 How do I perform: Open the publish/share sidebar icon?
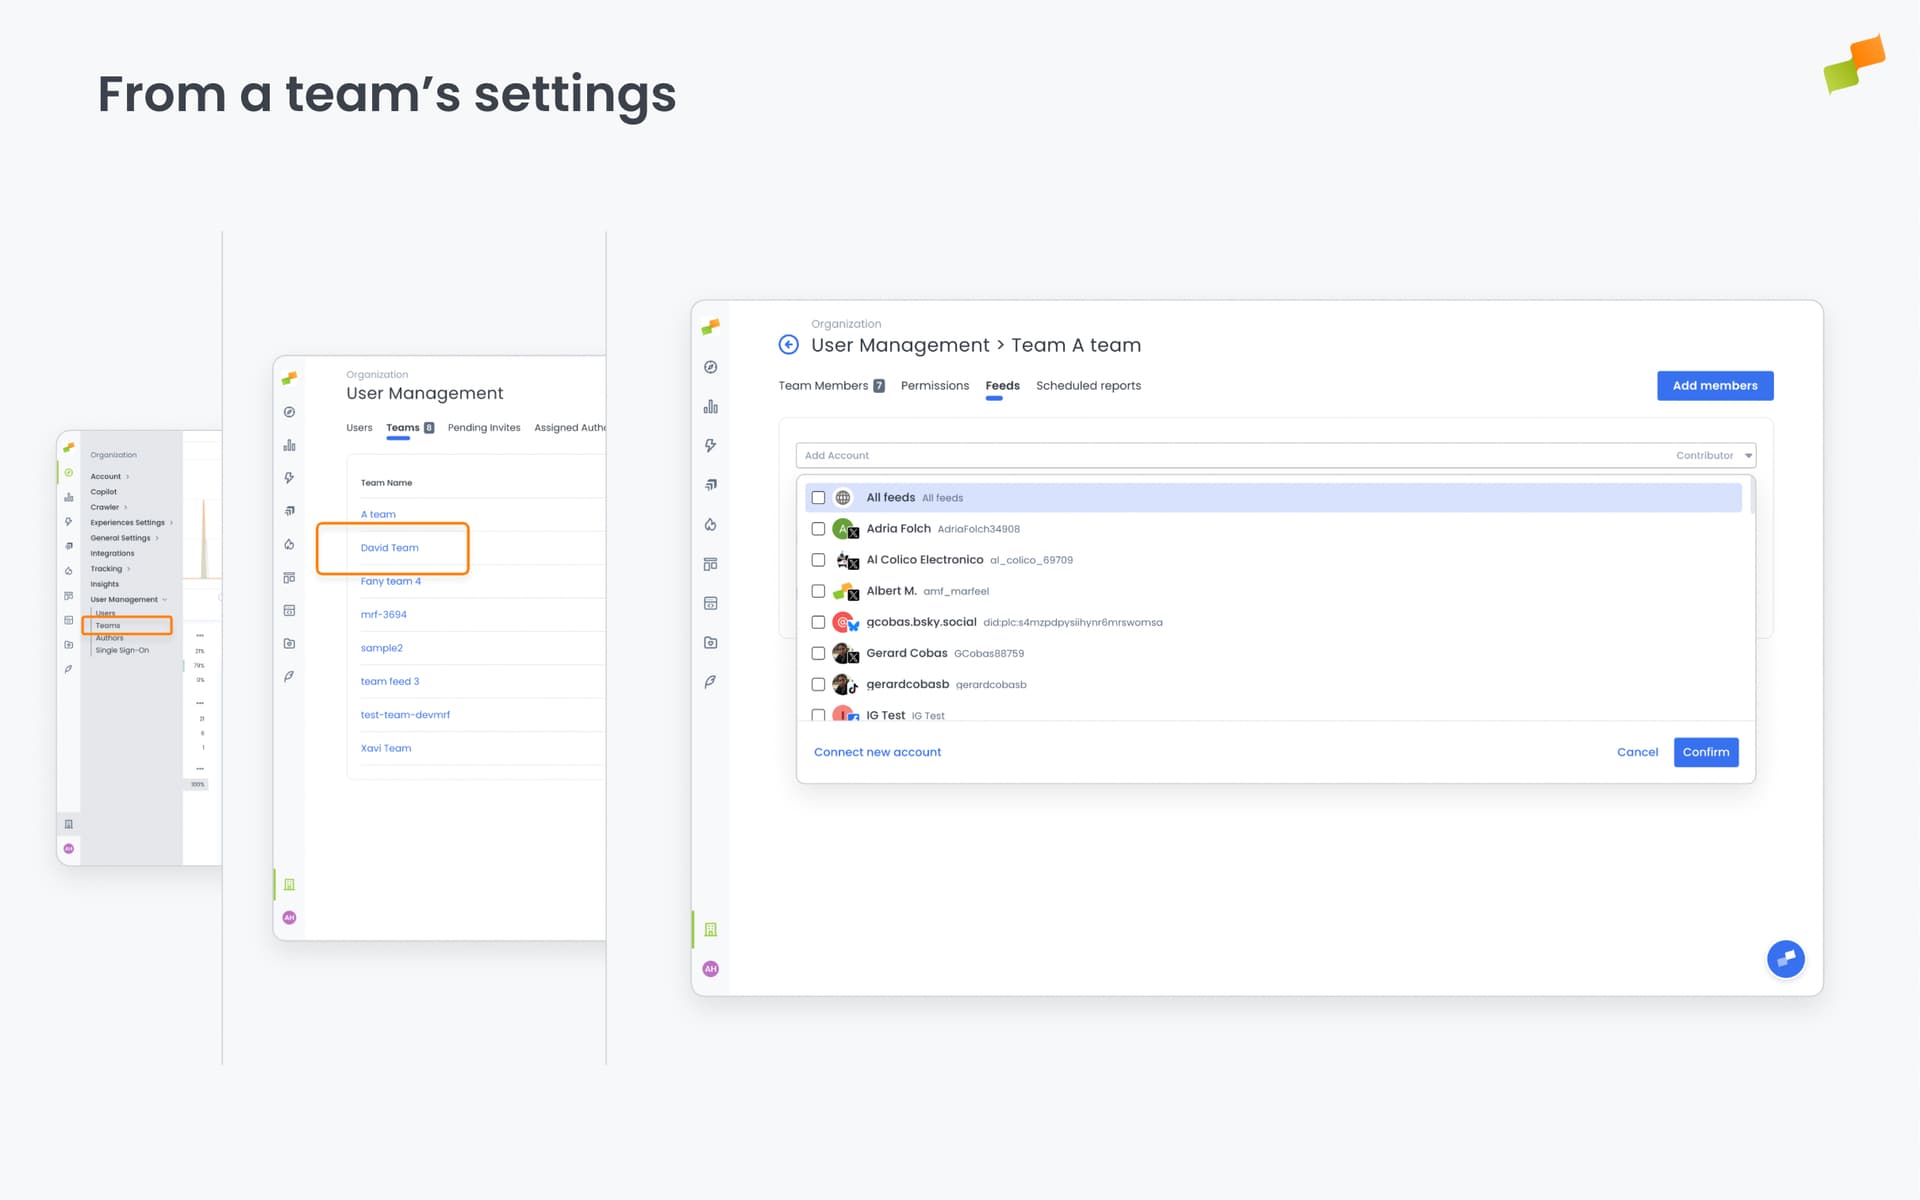click(x=710, y=485)
